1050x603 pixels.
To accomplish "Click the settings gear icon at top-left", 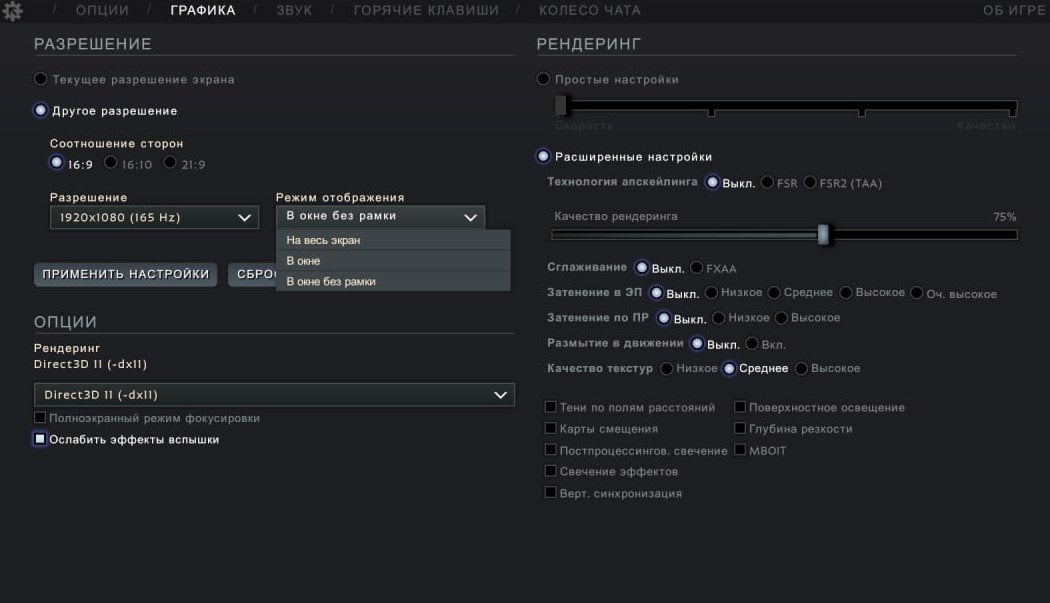I will tap(12, 10).
